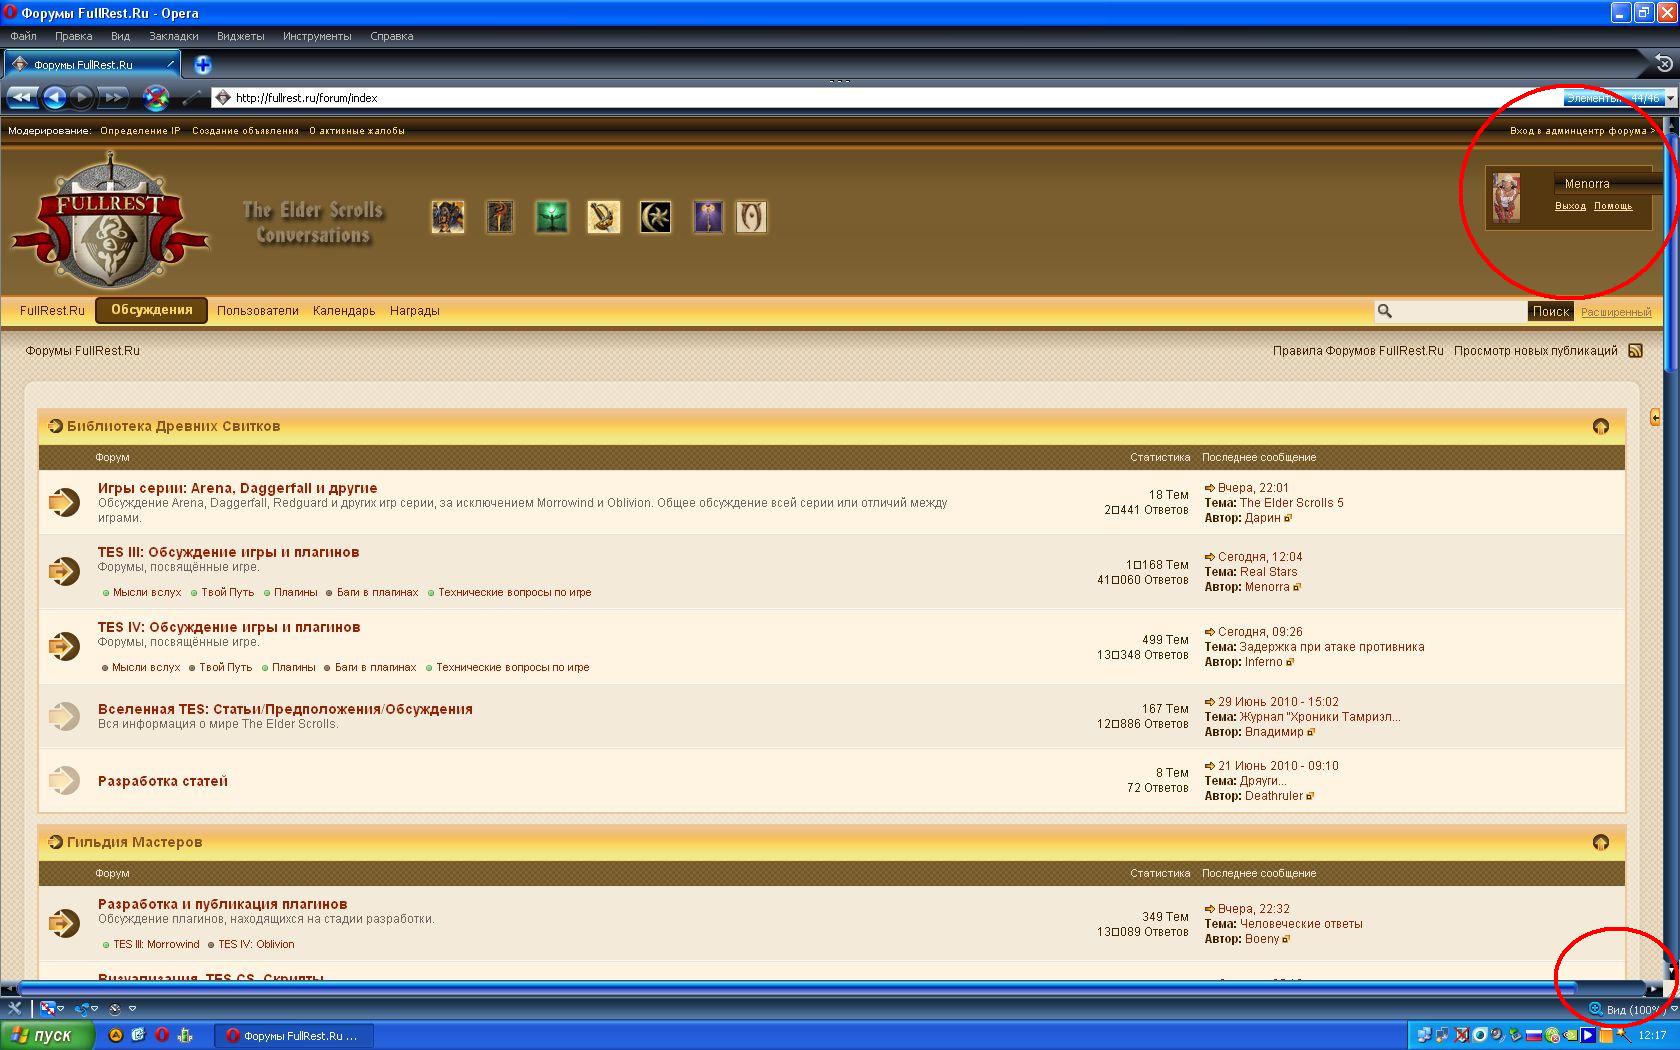
Task: Click the Rewind navigation button
Action: coord(21,97)
